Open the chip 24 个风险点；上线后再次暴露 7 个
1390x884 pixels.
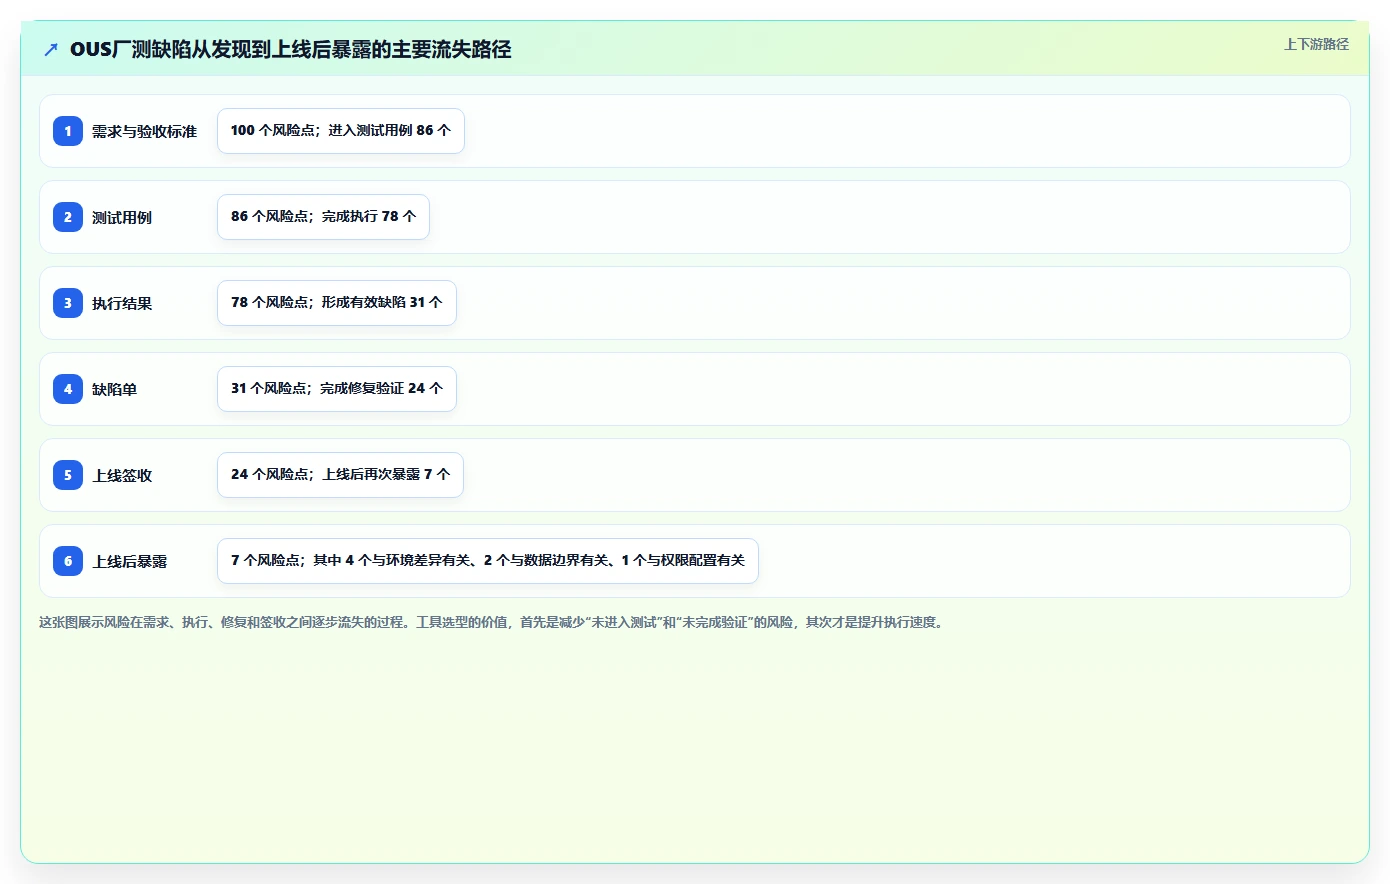click(x=340, y=475)
